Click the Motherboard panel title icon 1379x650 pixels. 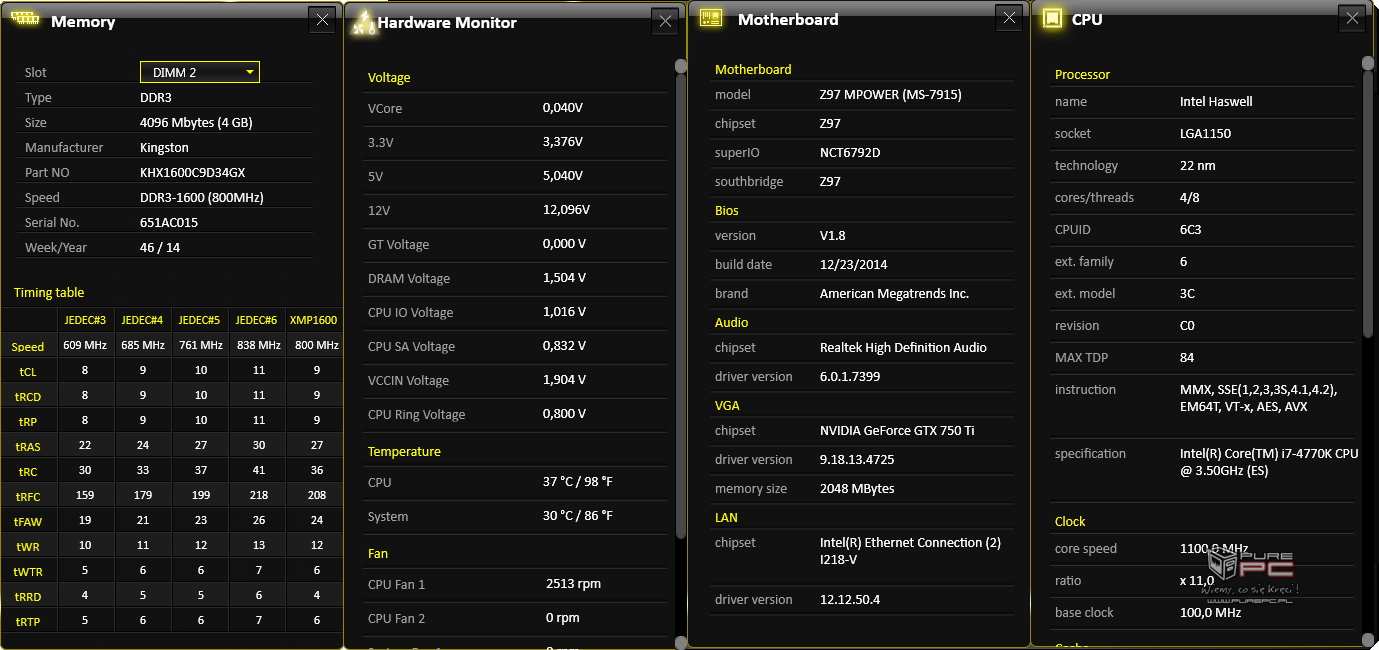pos(711,19)
